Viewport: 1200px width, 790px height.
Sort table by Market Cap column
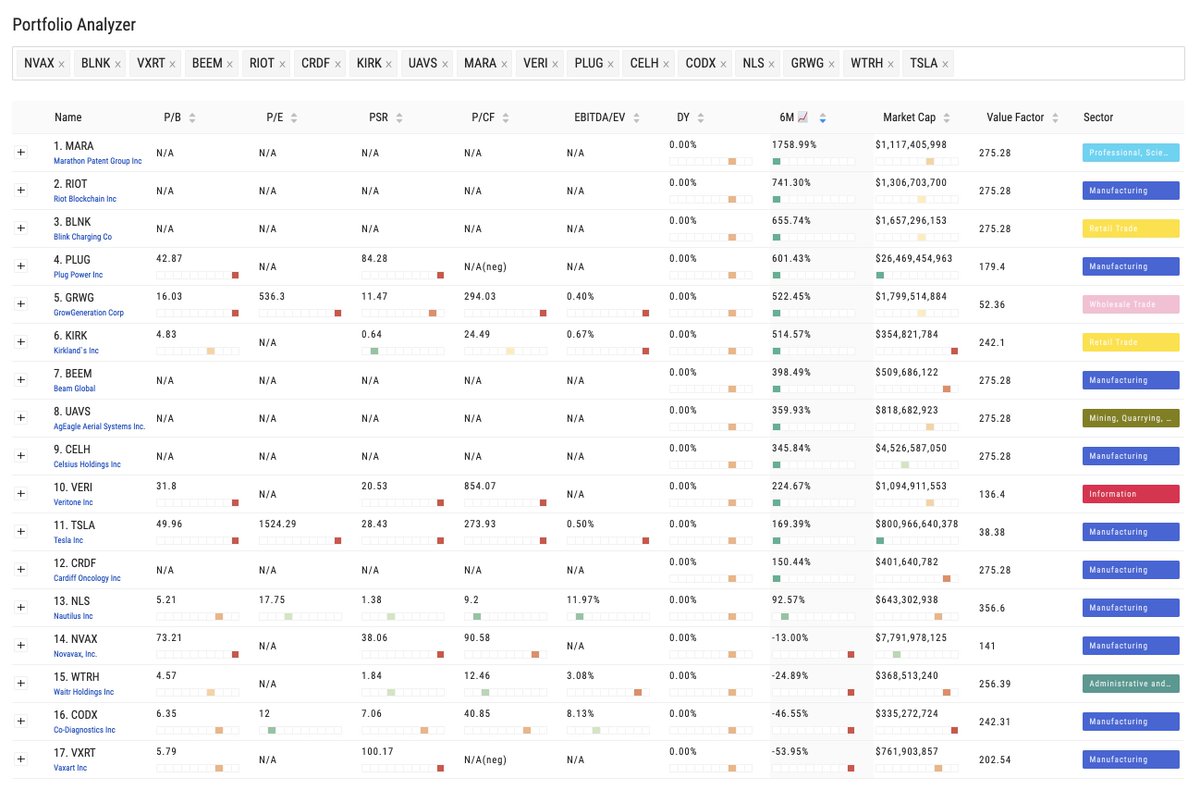point(946,118)
